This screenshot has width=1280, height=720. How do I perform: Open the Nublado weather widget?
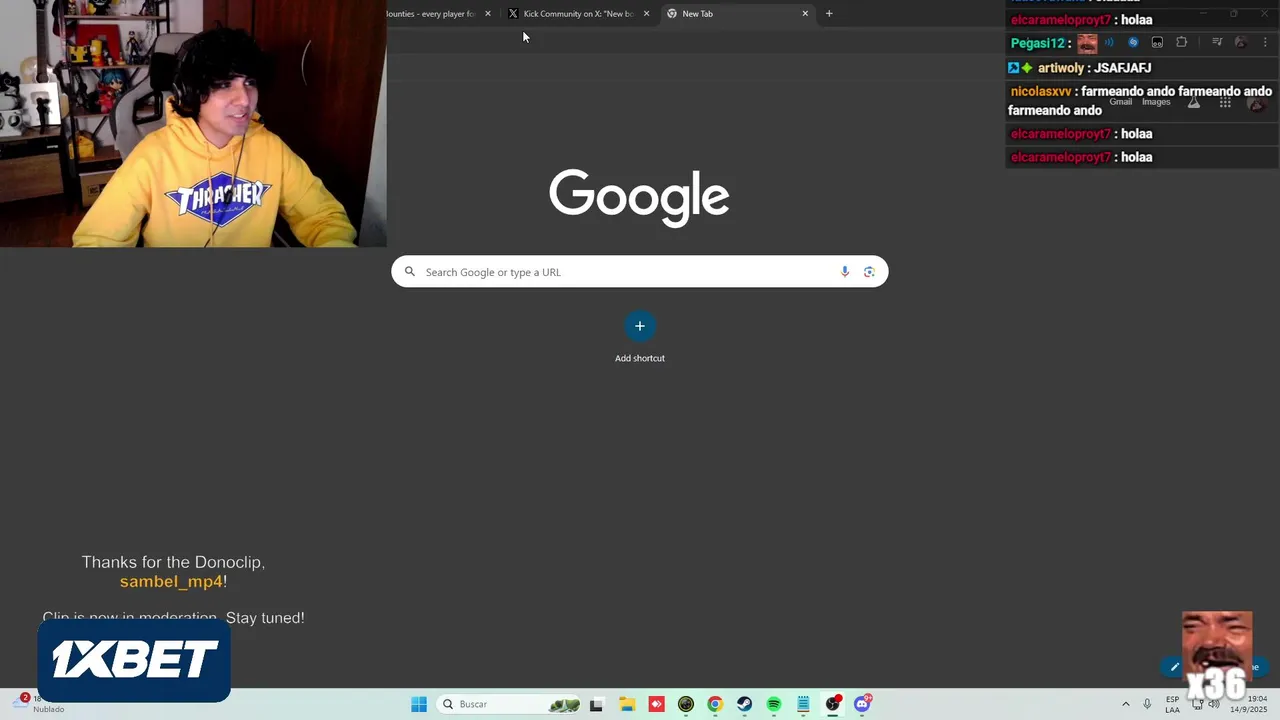point(40,704)
